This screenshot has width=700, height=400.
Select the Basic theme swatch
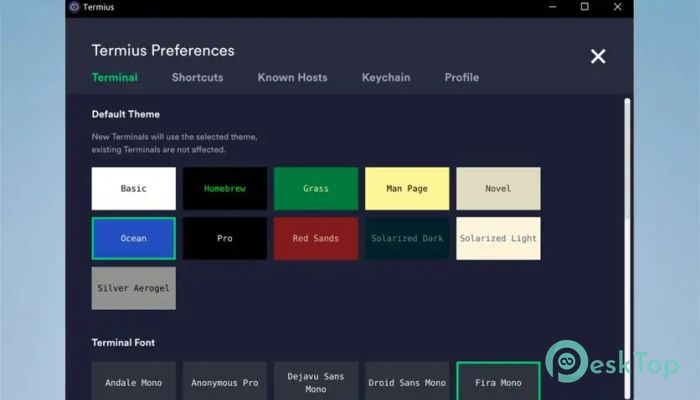tap(133, 188)
